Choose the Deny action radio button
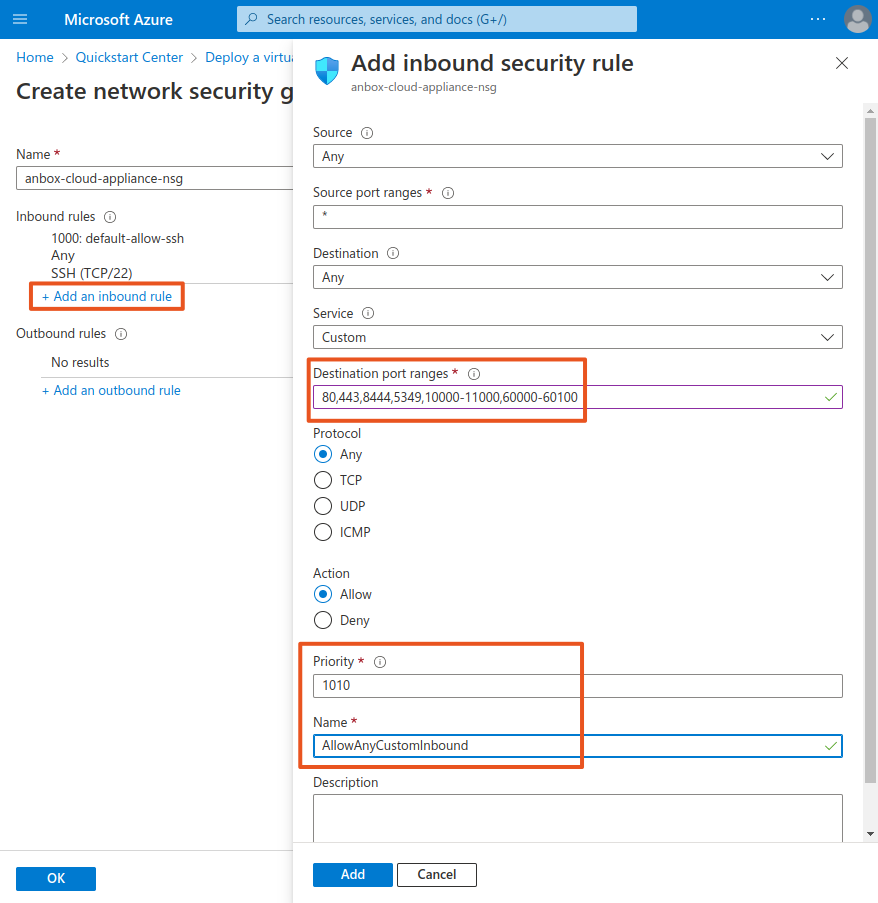The width and height of the screenshot is (878, 903). click(x=323, y=620)
